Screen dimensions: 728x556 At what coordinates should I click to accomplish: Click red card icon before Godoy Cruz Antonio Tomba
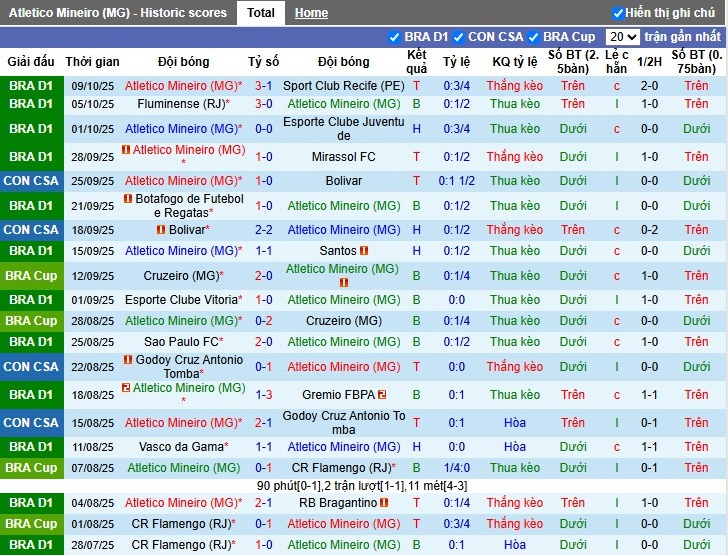(128, 360)
